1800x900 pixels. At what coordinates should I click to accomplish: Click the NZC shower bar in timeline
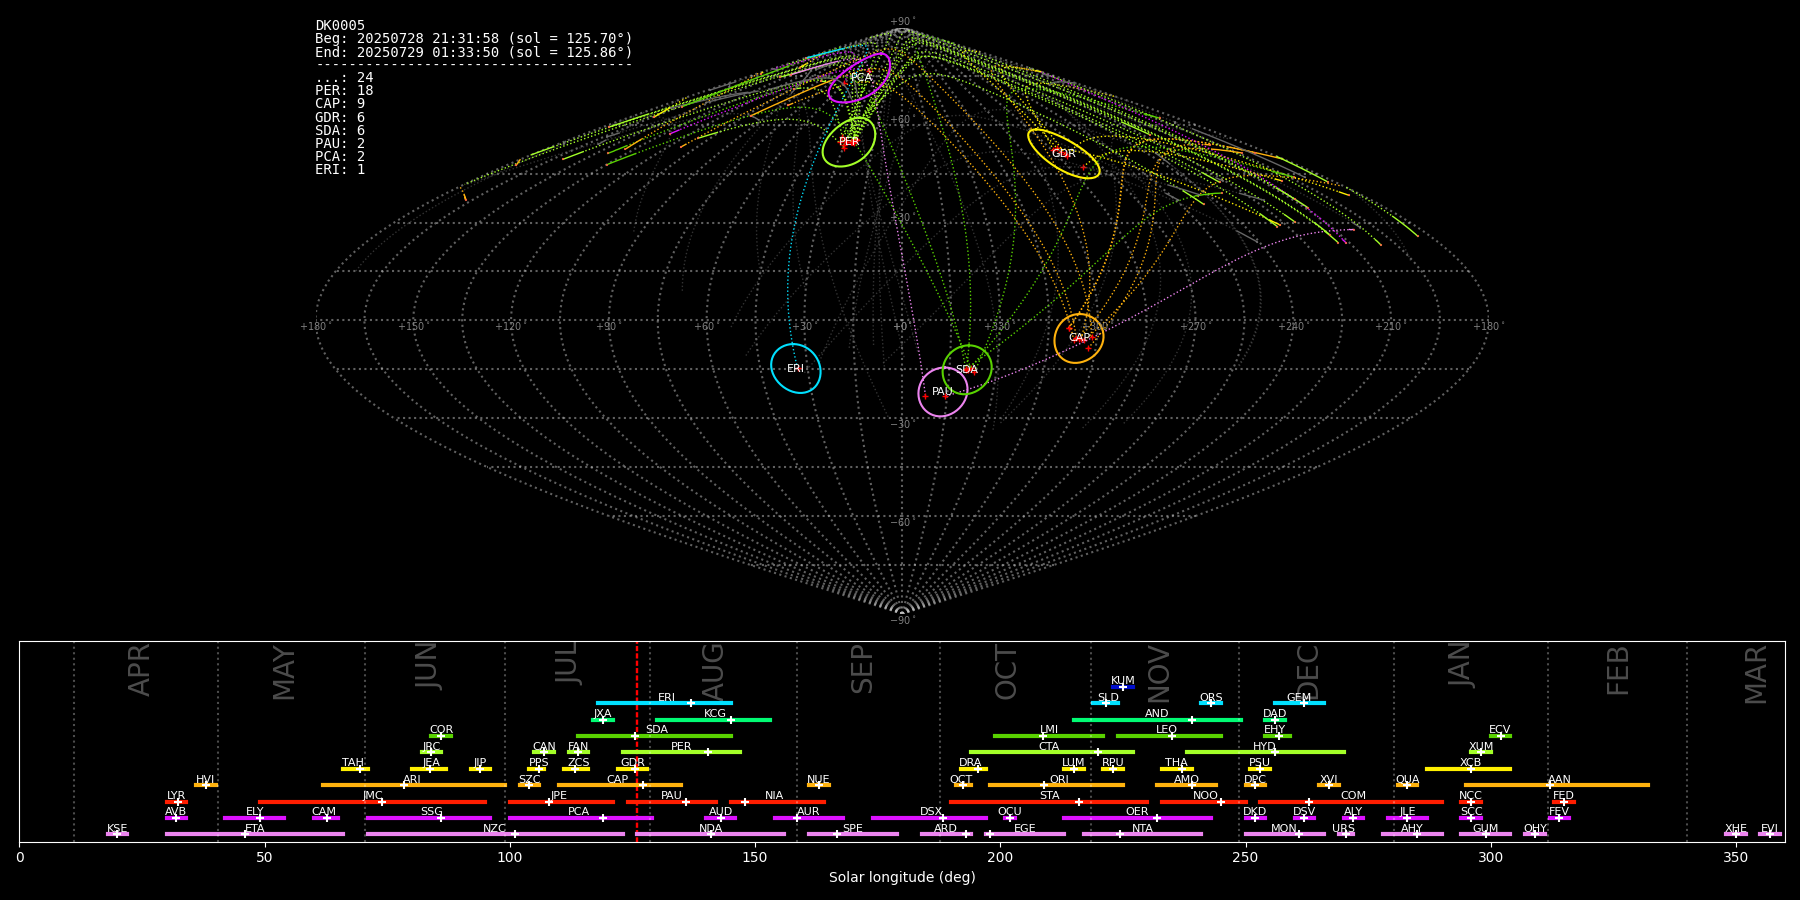pos(495,834)
